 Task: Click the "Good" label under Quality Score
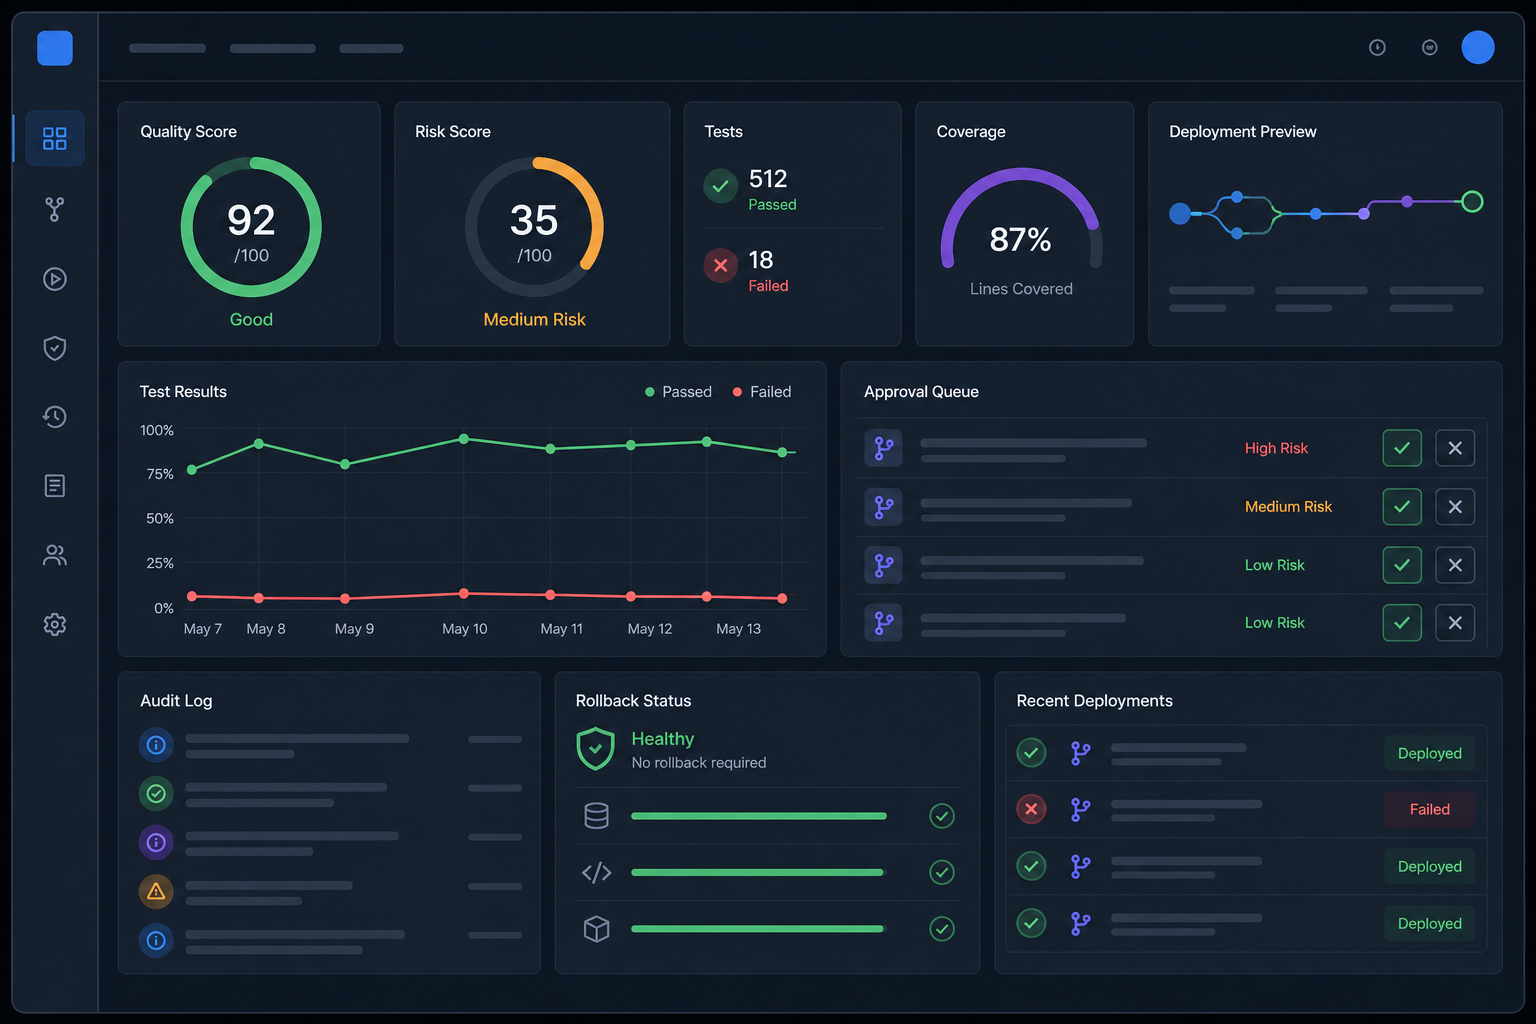(x=251, y=320)
